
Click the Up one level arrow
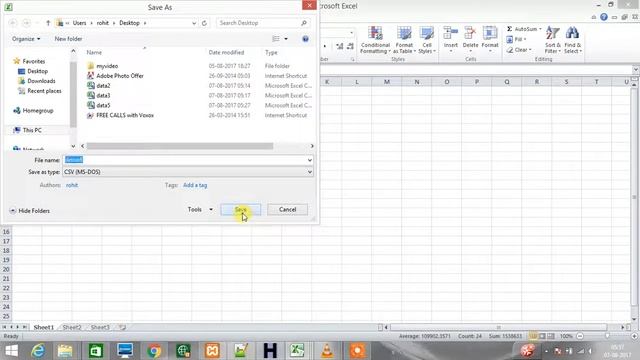pyautogui.click(x=48, y=23)
